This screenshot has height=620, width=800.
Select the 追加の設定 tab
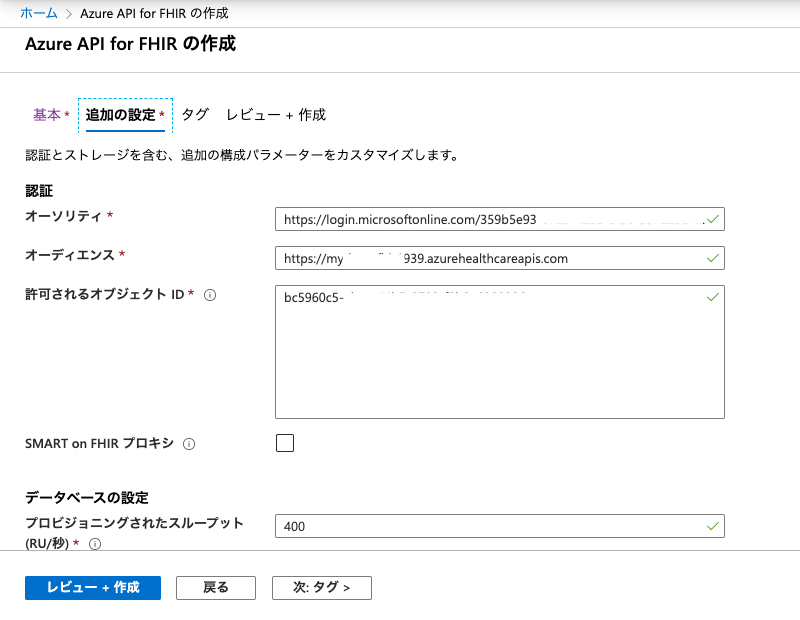click(x=125, y=115)
